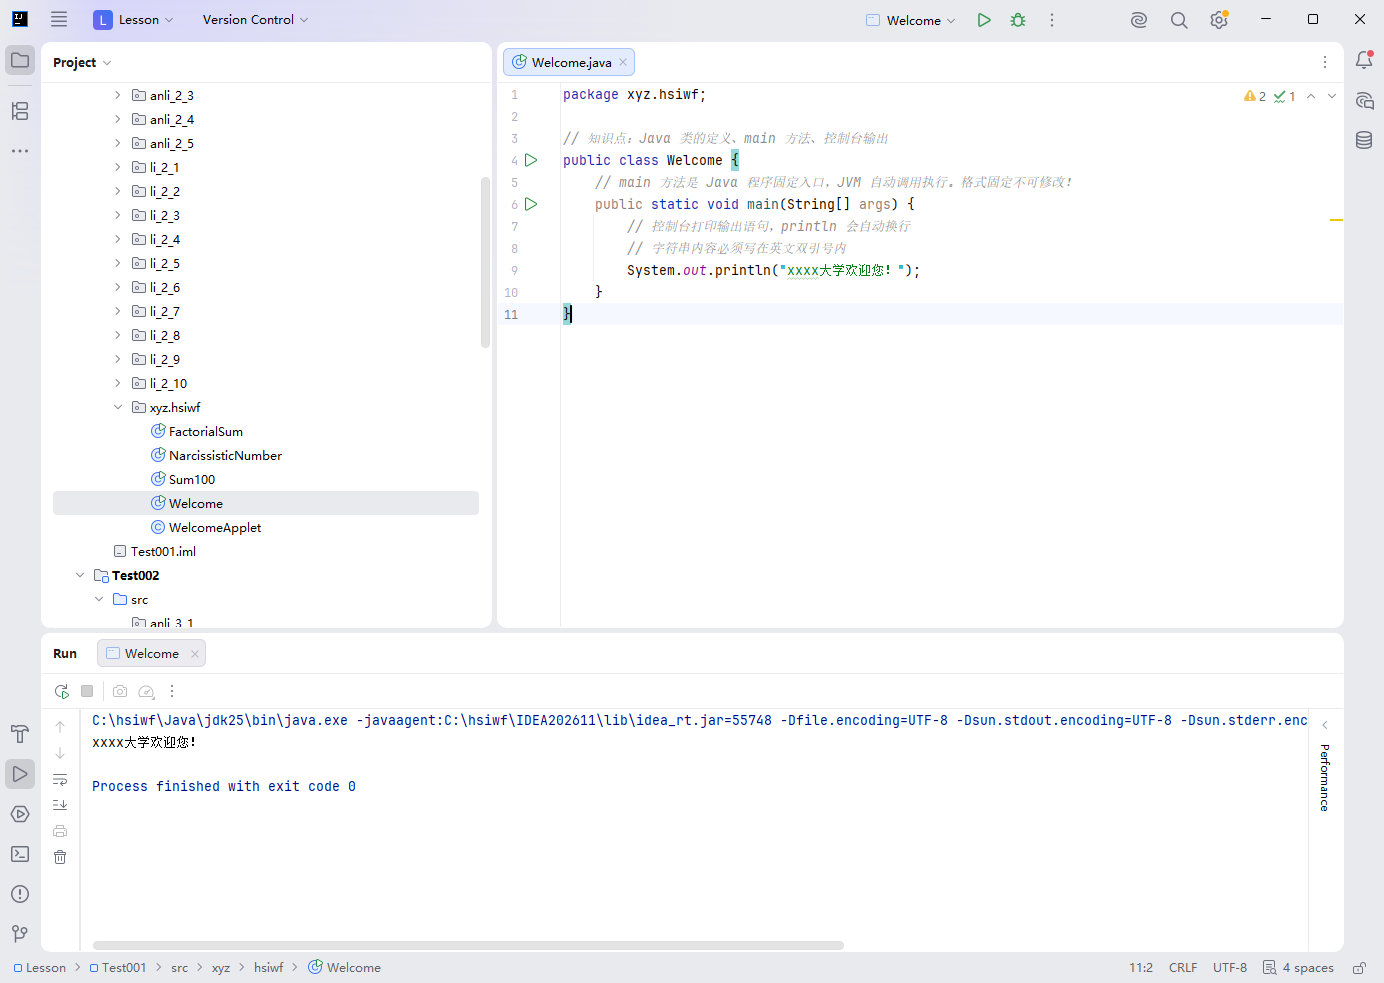Image resolution: width=1384 pixels, height=983 pixels.
Task: Open the Project view selector dropdown
Action: (x=82, y=62)
